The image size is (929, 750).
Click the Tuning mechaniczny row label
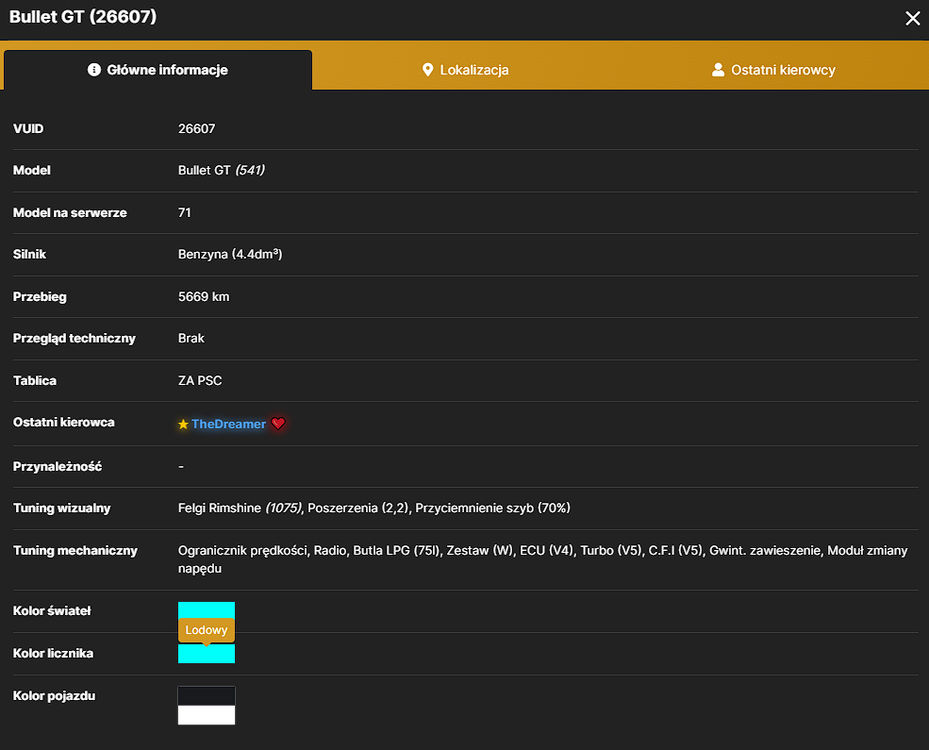75,551
